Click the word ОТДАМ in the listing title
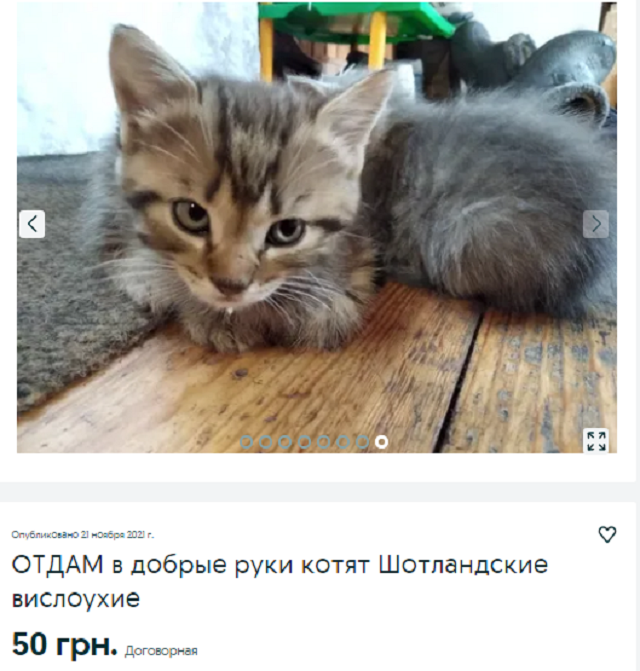Screen dimensions: 640x671 pos(58,564)
